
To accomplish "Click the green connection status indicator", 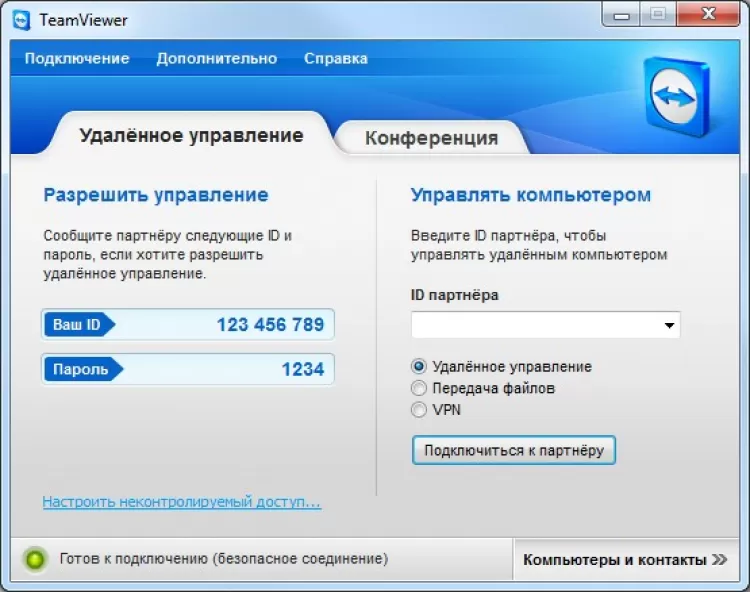I will point(35,559).
